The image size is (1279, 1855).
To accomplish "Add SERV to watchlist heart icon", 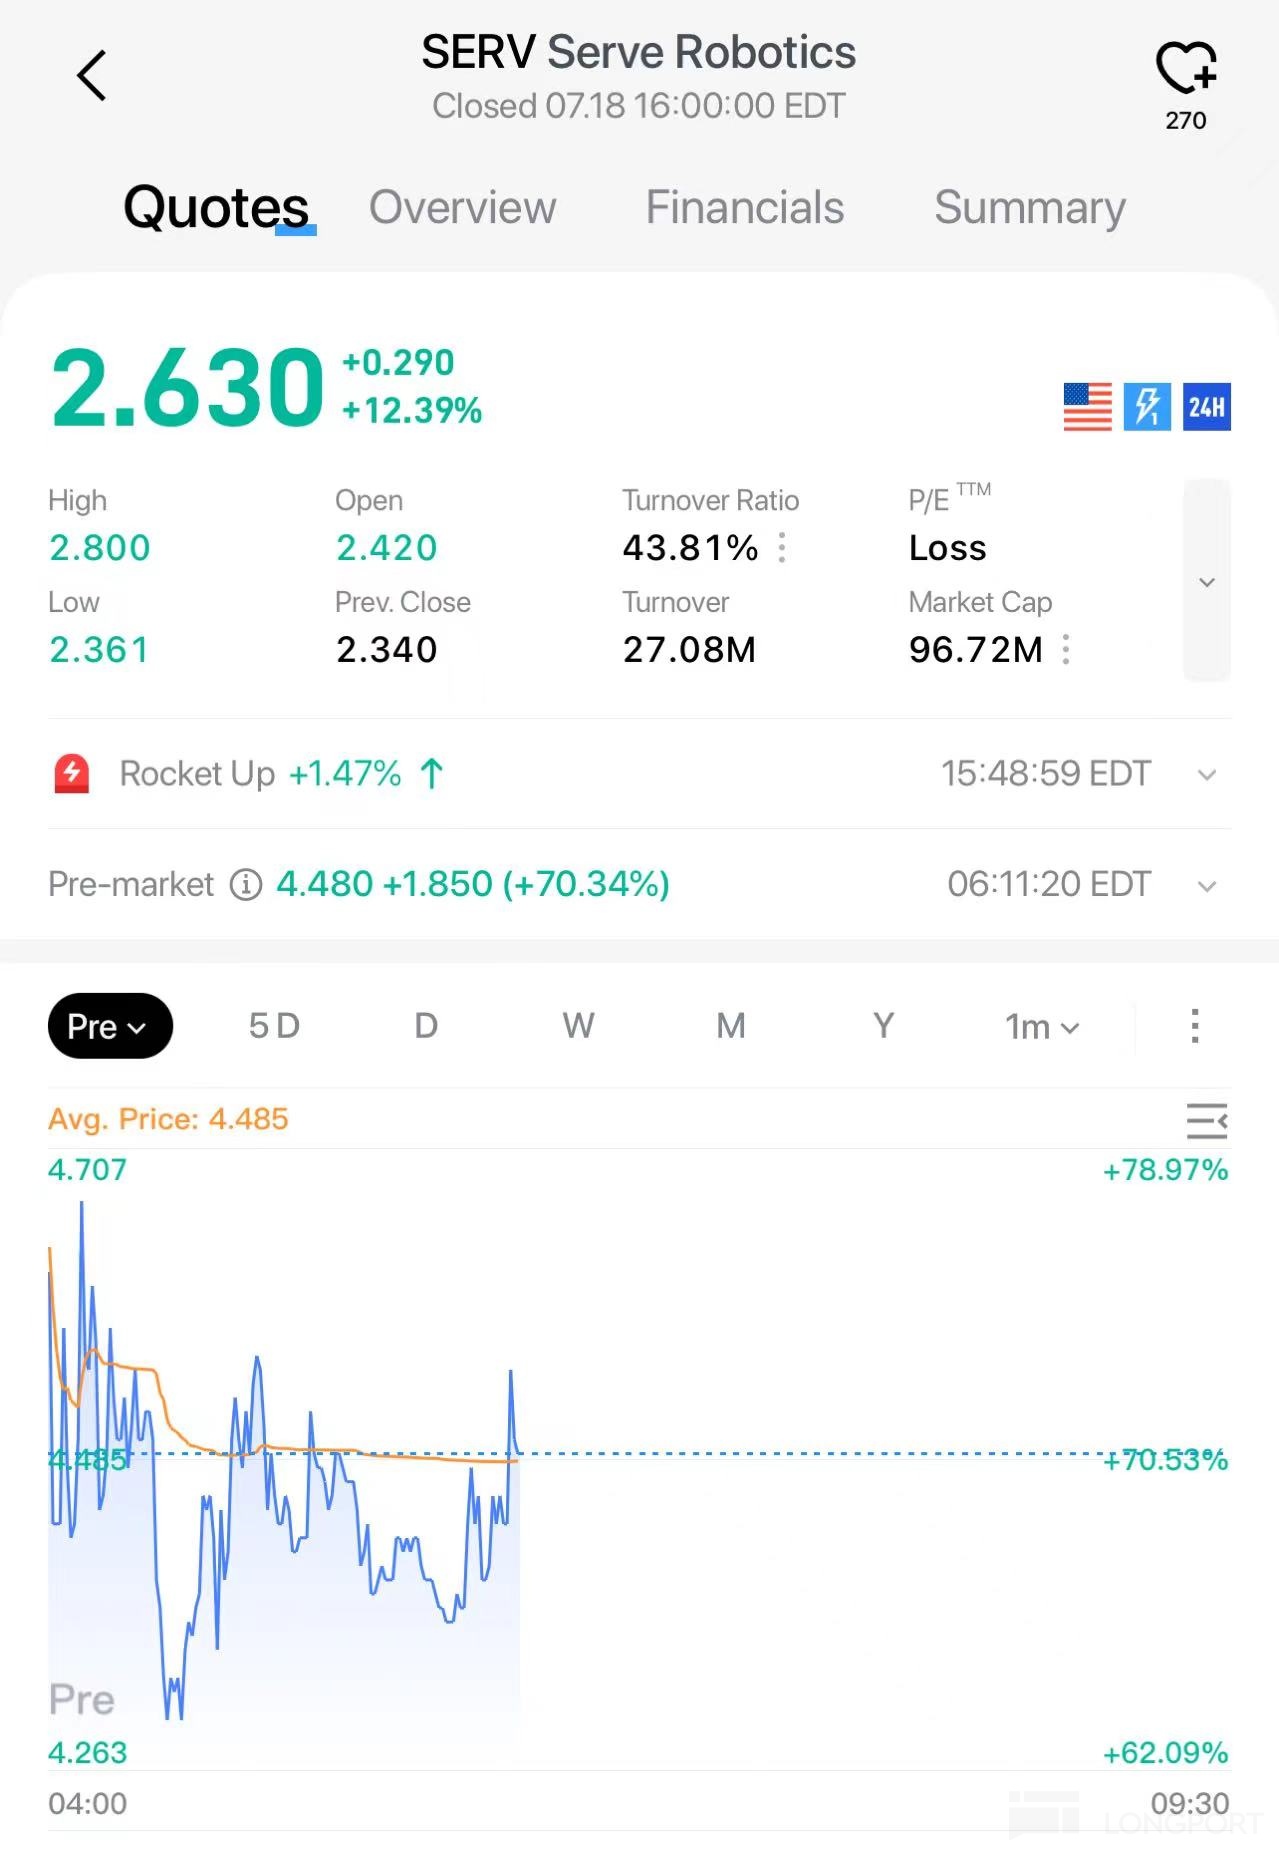I will click(1186, 68).
